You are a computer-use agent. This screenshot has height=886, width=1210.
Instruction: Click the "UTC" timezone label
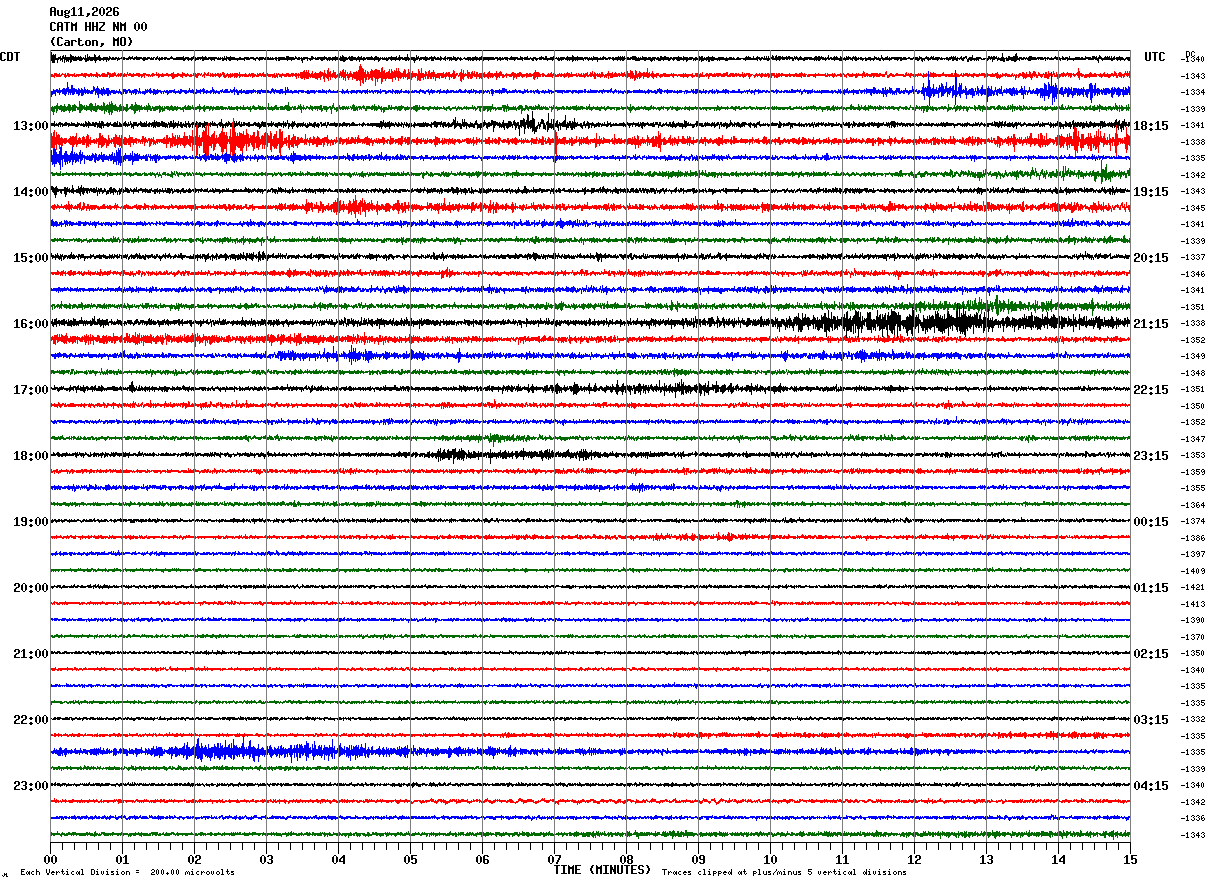click(1155, 57)
